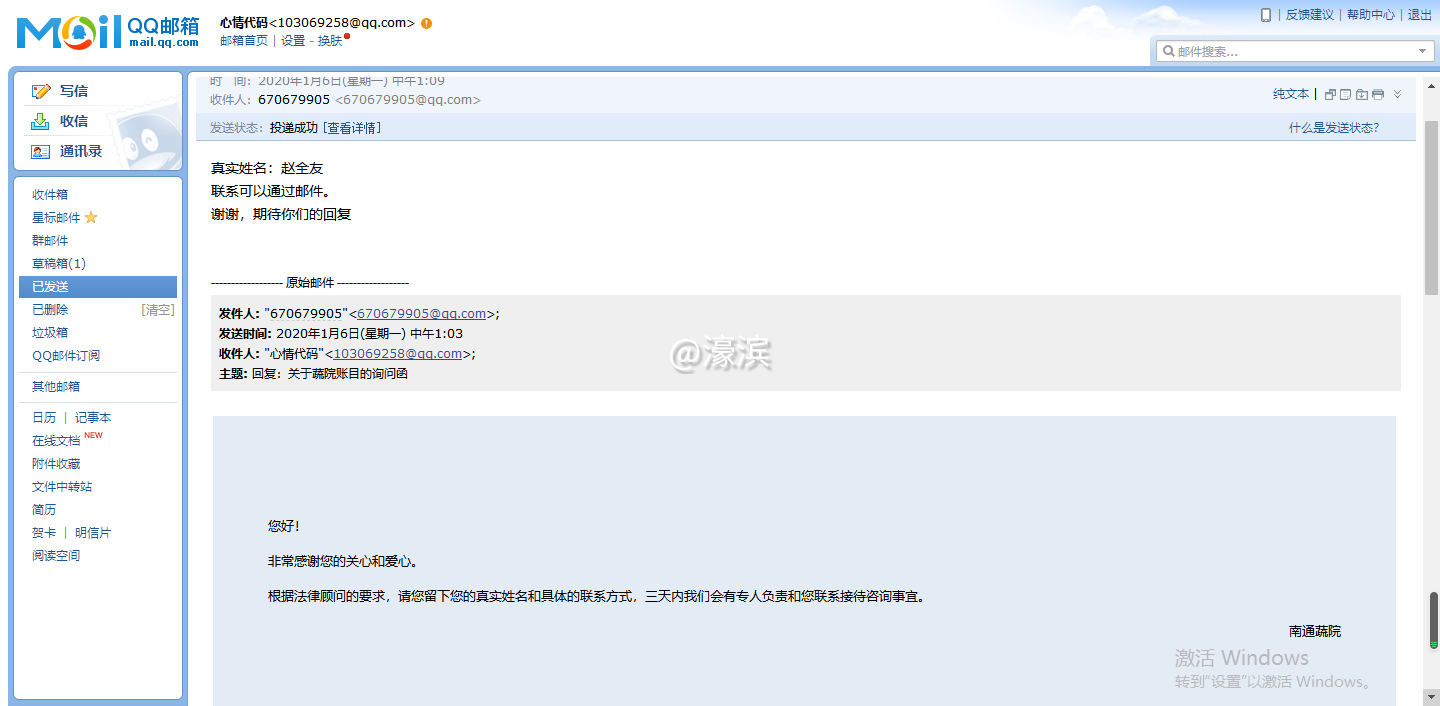Image resolution: width=1440 pixels, height=706 pixels.
Task: Click the download mail icon in toolbar
Action: tap(1361, 93)
